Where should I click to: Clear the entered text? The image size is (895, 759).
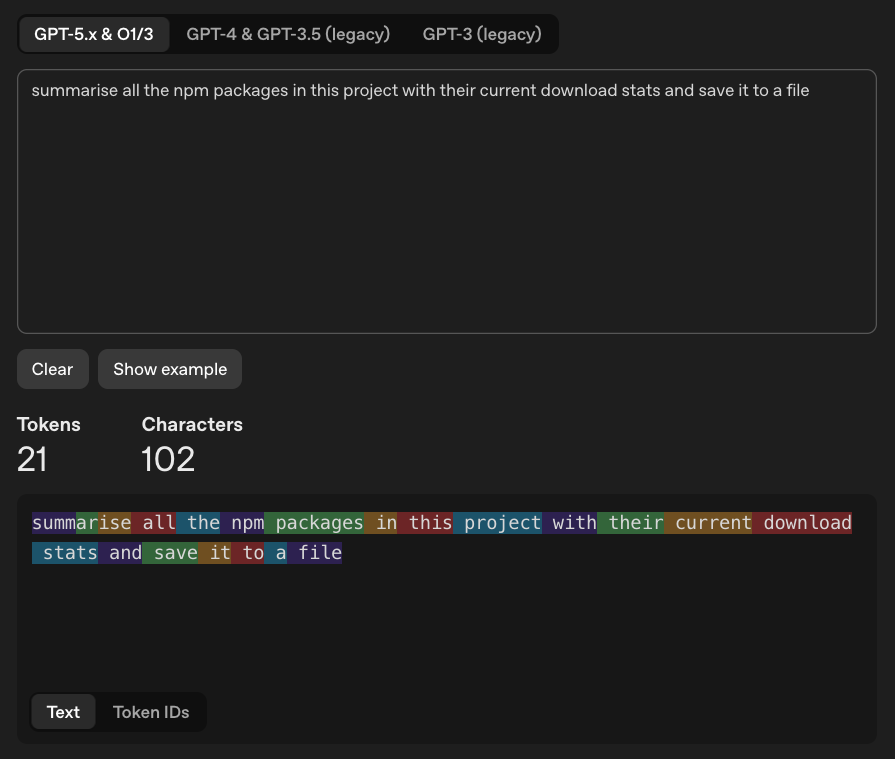53,369
